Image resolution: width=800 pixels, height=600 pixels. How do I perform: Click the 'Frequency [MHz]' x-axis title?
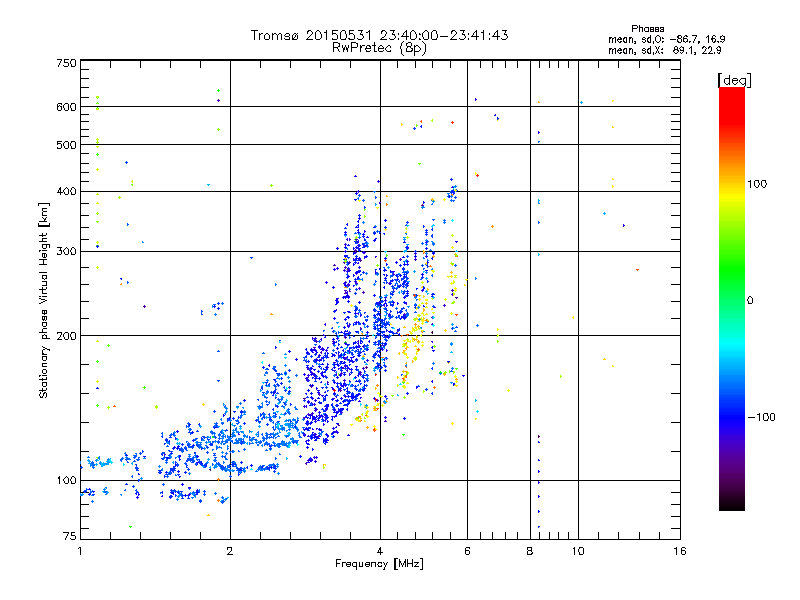click(x=379, y=564)
